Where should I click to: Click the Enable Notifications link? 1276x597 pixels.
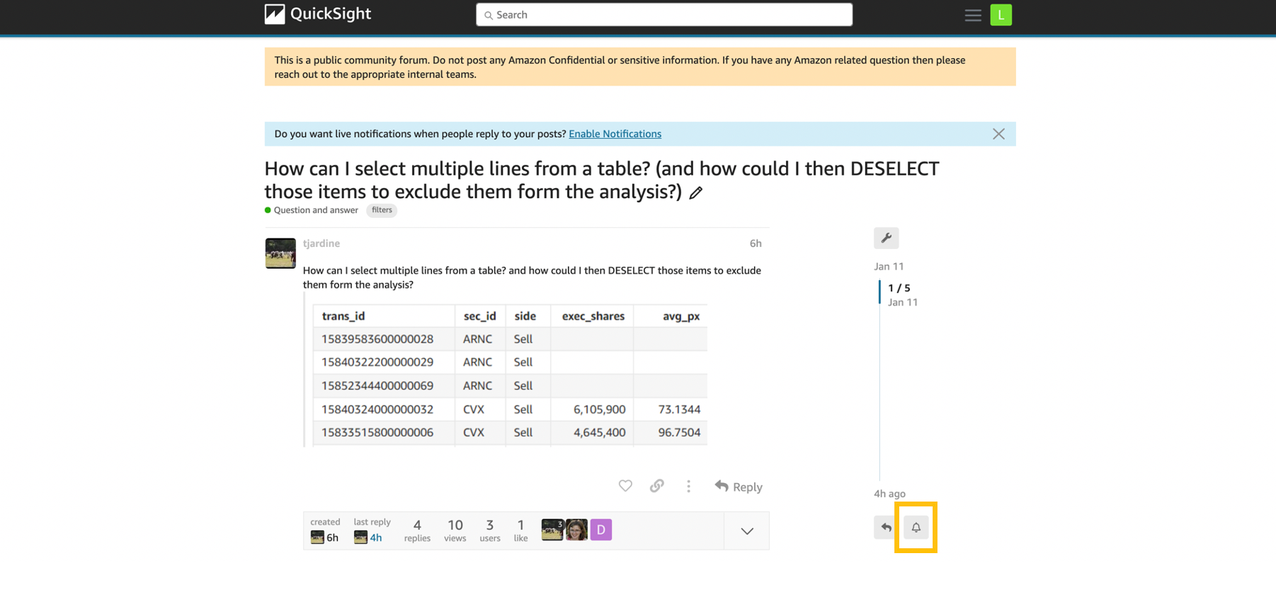click(615, 134)
